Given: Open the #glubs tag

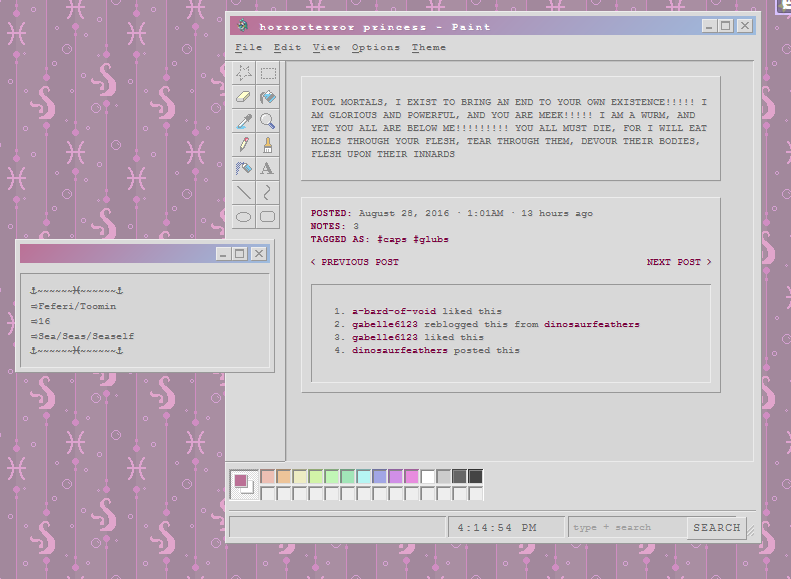Looking at the screenshot, I should pyautogui.click(x=430, y=240).
